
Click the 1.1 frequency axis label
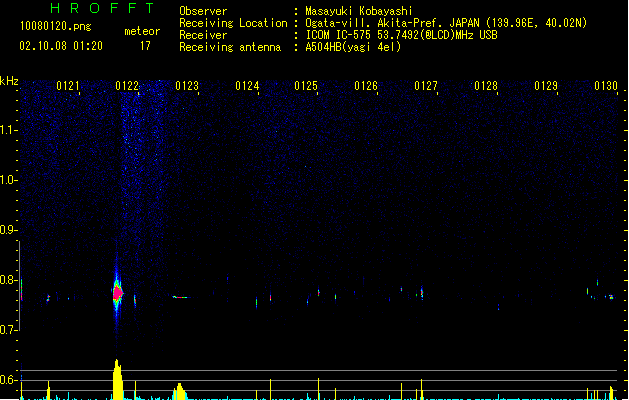(x=8, y=130)
